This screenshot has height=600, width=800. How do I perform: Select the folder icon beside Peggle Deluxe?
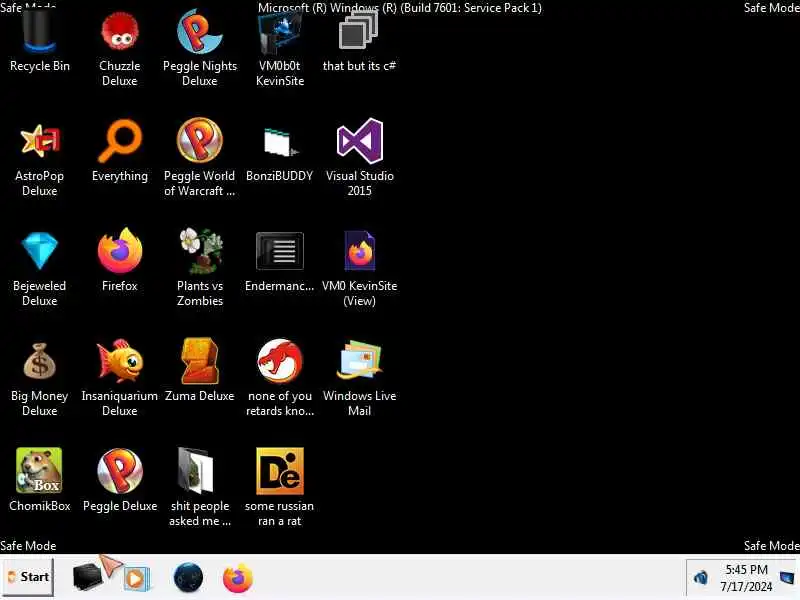[196, 470]
